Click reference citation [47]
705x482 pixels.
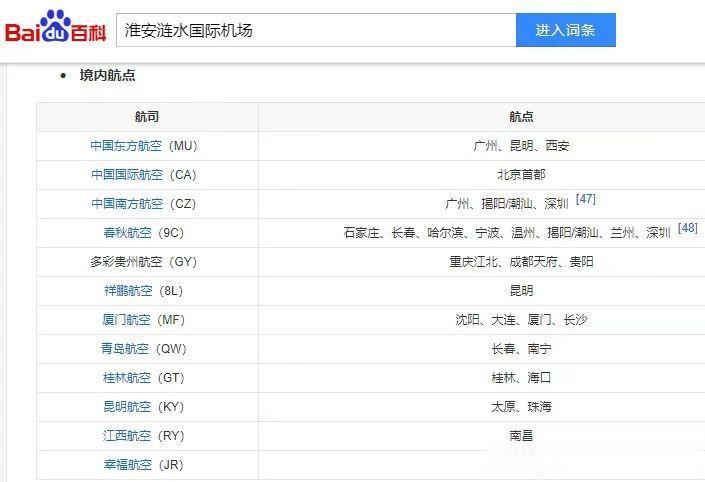pos(585,199)
